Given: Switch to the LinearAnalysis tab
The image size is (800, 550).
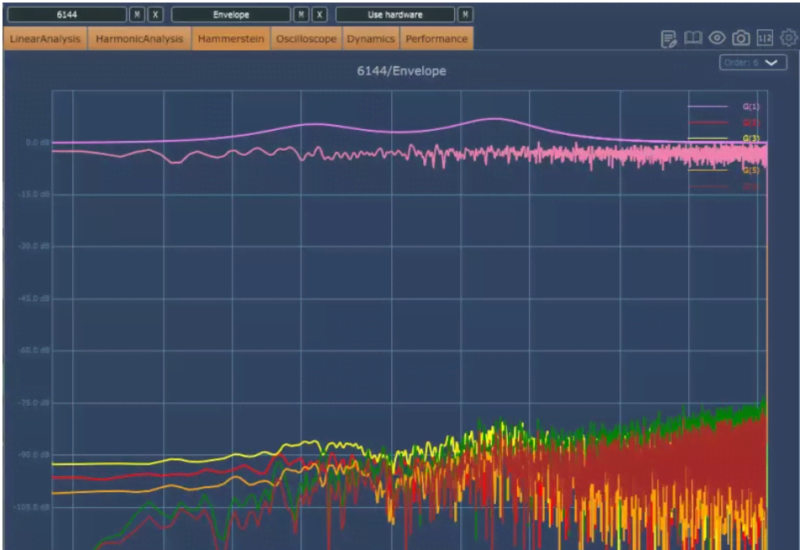Looking at the screenshot, I should point(46,39).
